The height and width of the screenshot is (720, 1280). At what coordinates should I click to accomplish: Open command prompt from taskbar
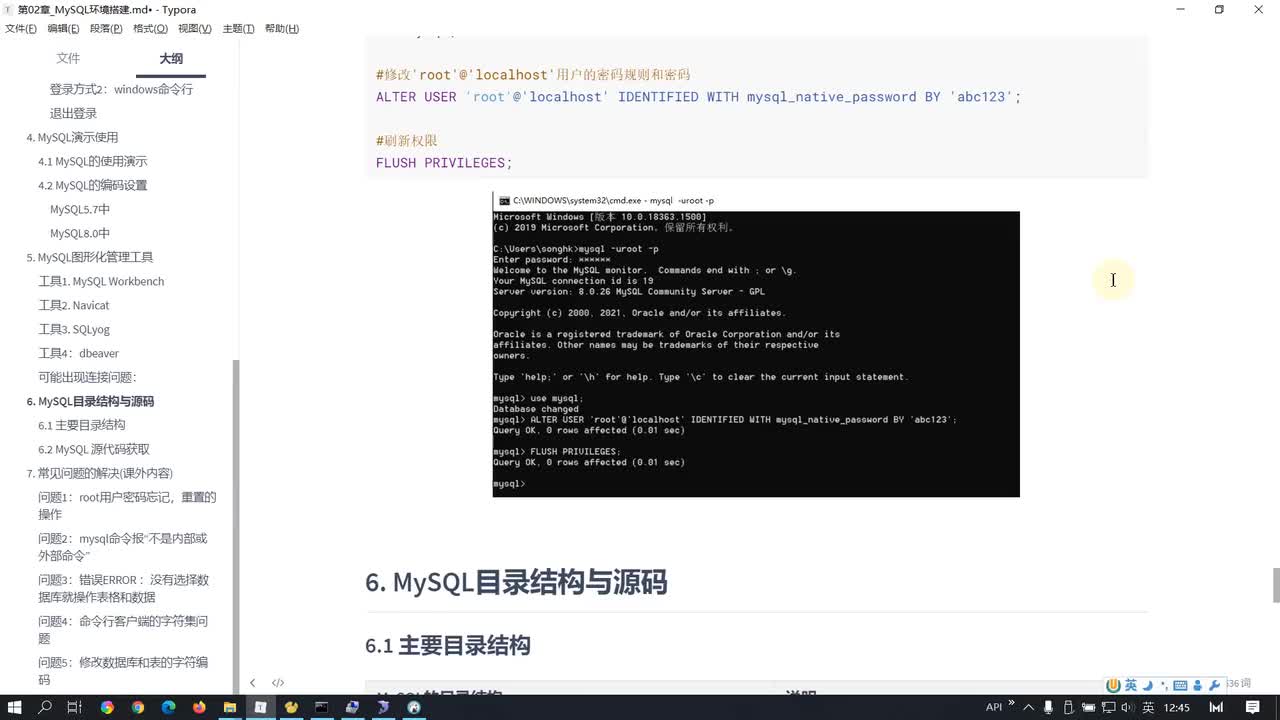pyautogui.click(x=322, y=707)
